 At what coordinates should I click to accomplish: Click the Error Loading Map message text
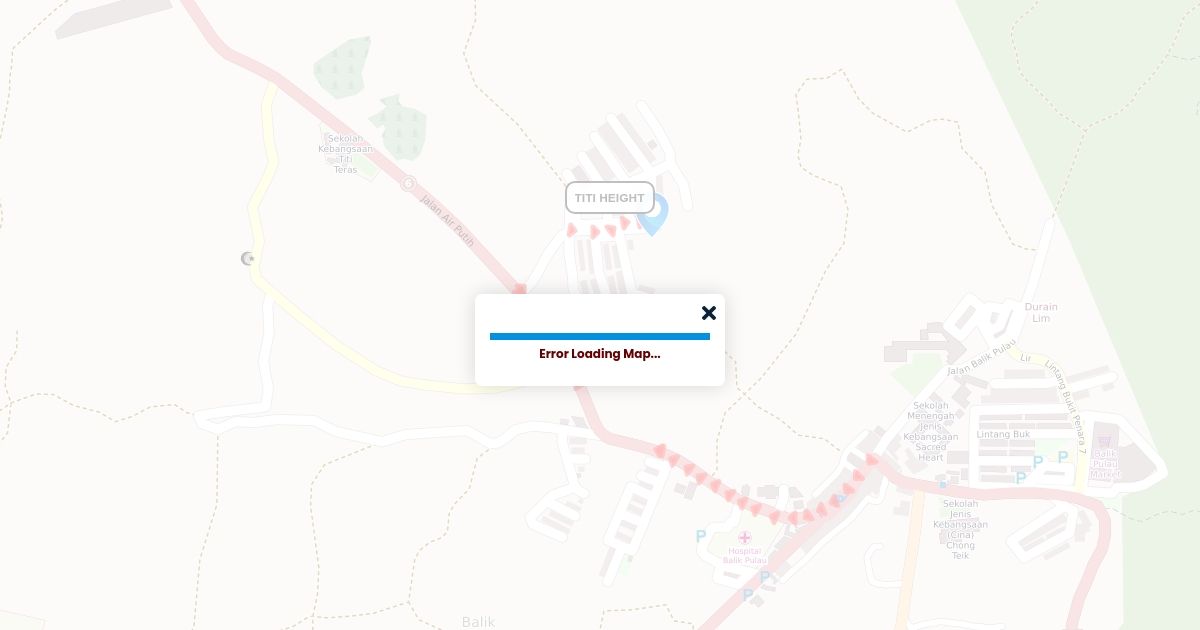coord(600,354)
